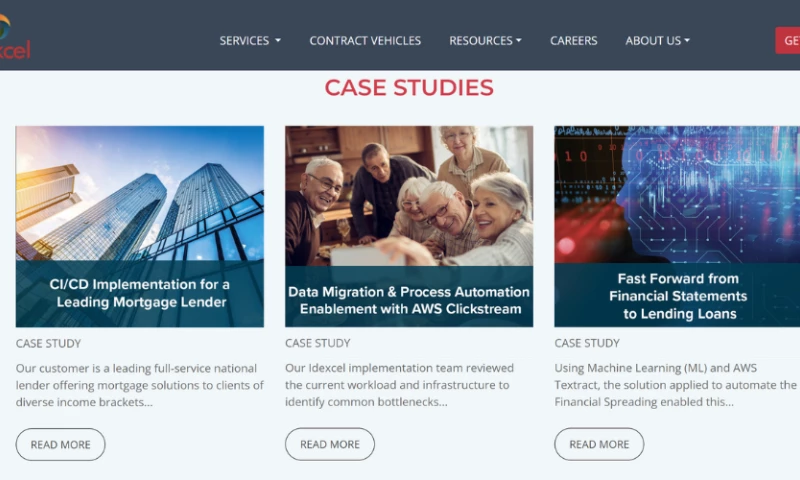Screen dimensions: 800x480
Task: Expand the Services dropdown arrow
Action: 278,40
